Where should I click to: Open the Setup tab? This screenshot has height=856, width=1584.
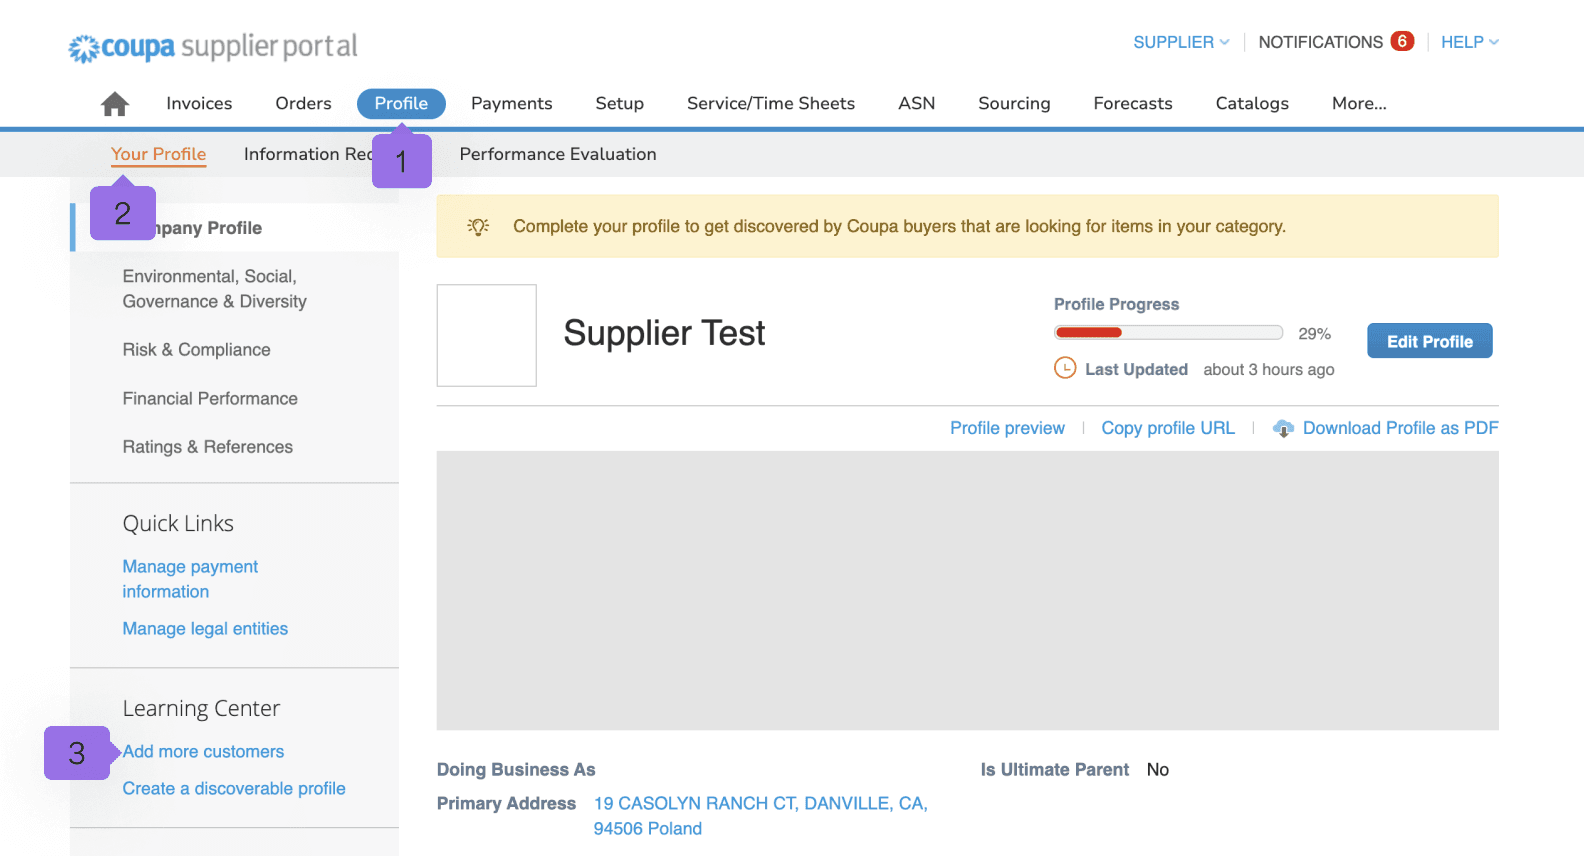coord(619,103)
